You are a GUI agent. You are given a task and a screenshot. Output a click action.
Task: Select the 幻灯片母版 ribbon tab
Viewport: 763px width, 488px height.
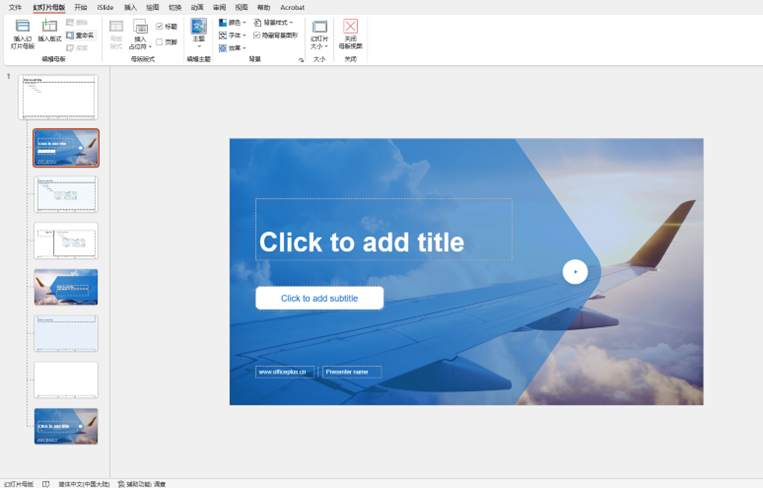(49, 7)
